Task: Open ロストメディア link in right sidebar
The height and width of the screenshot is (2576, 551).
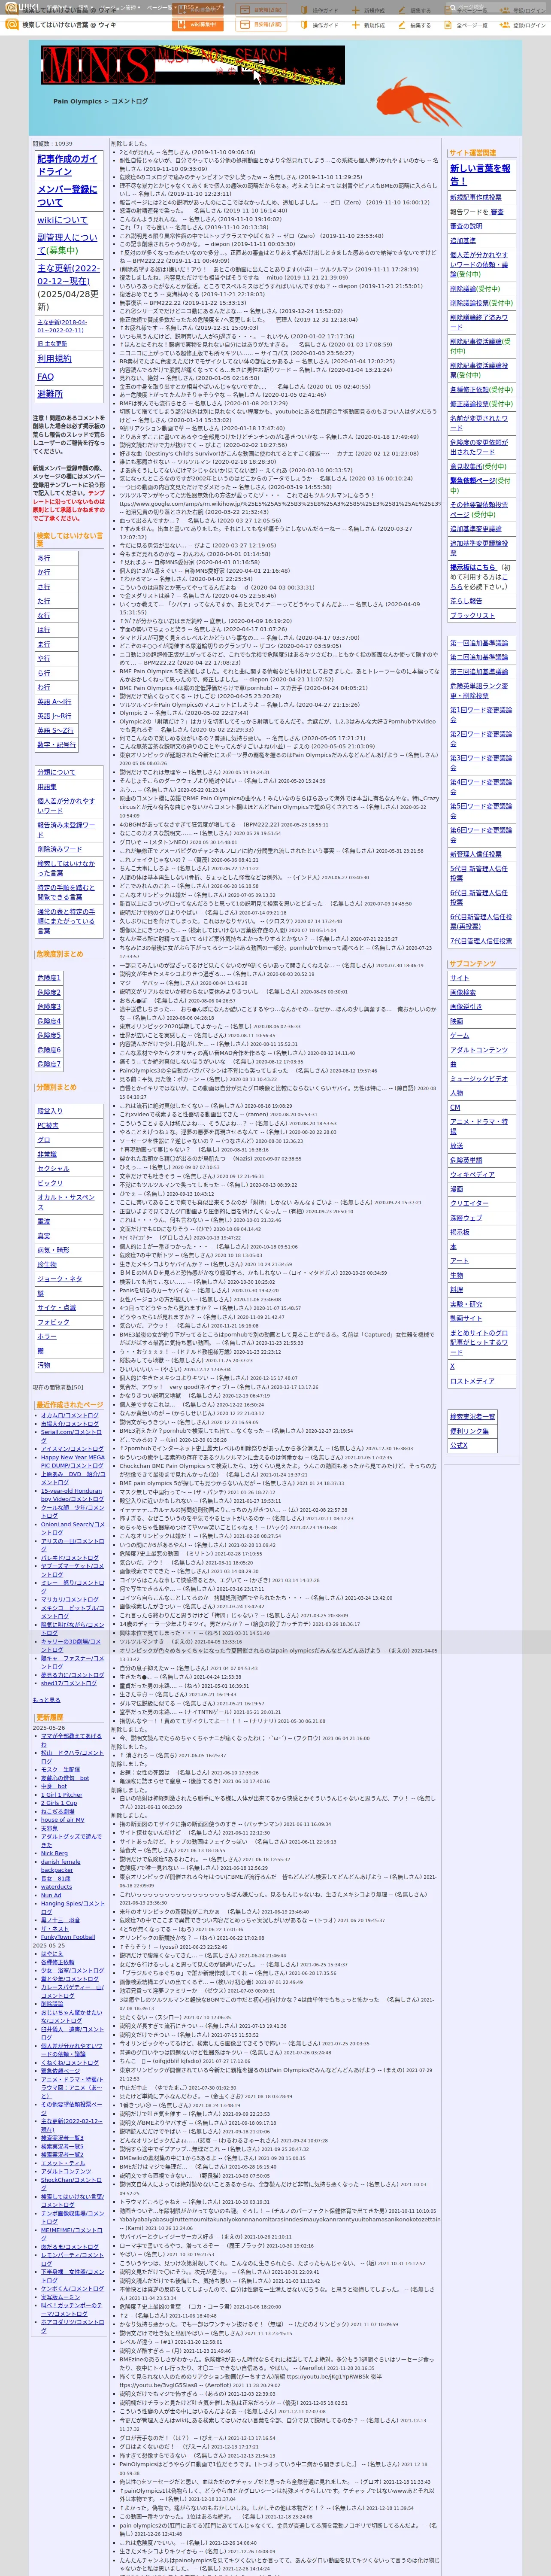Action: tap(471, 1381)
